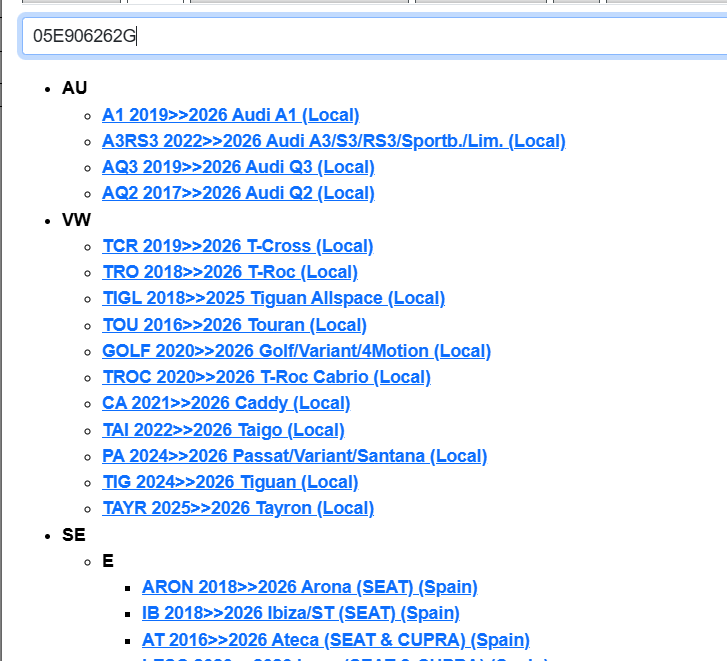The width and height of the screenshot is (727, 661).
Task: Open the AQ2 Audi Q2 link
Action: click(238, 193)
